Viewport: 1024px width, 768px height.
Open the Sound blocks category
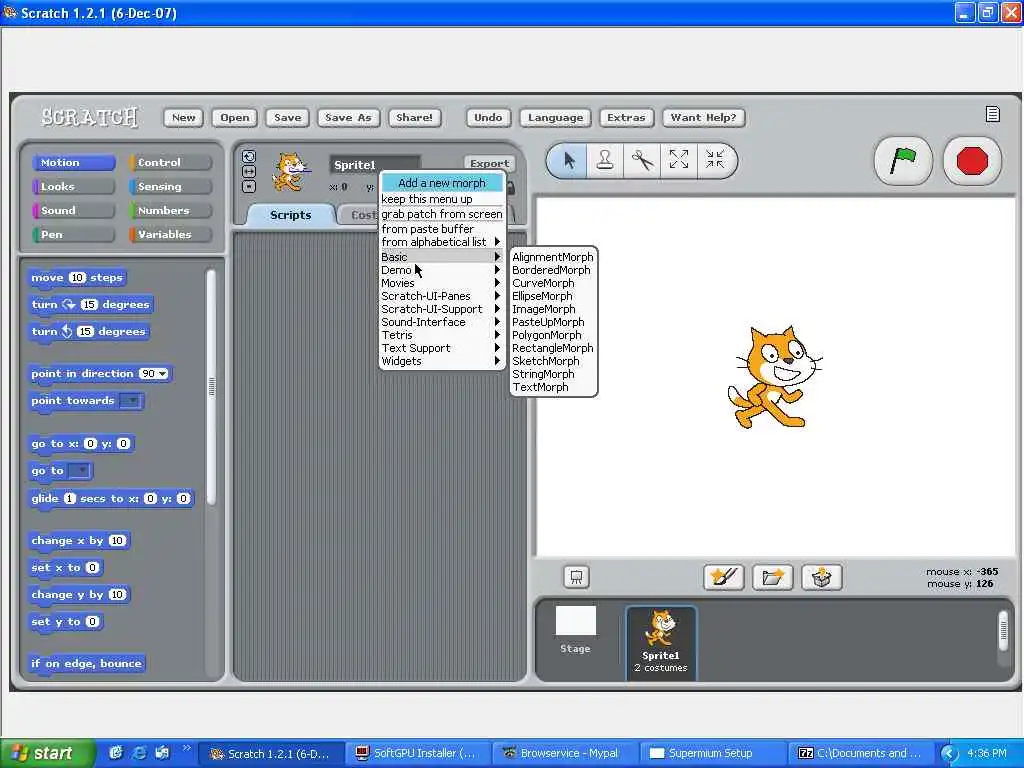pos(73,210)
